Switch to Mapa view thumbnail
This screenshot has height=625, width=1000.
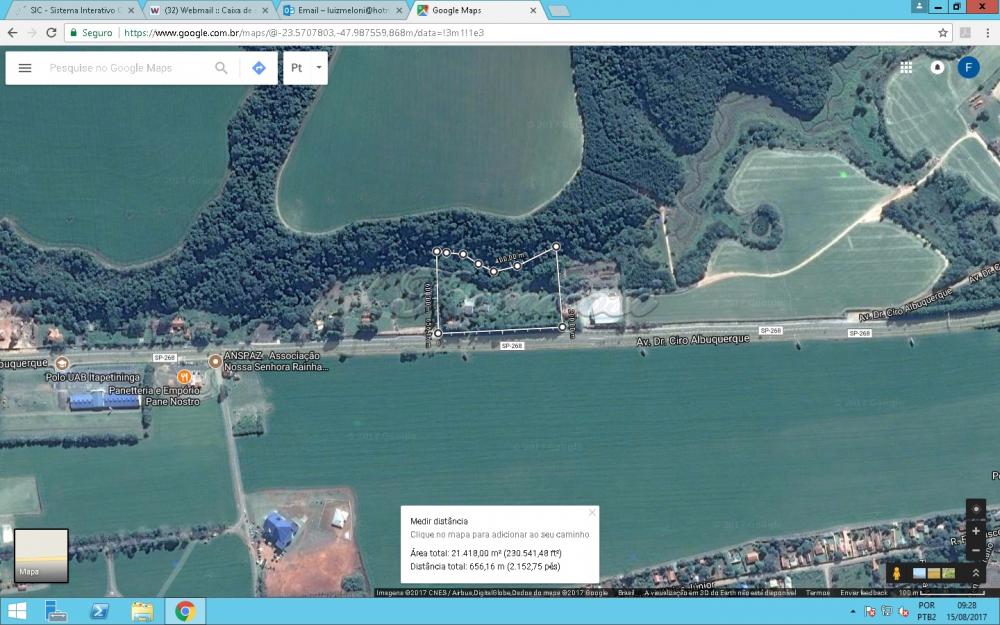[x=41, y=555]
